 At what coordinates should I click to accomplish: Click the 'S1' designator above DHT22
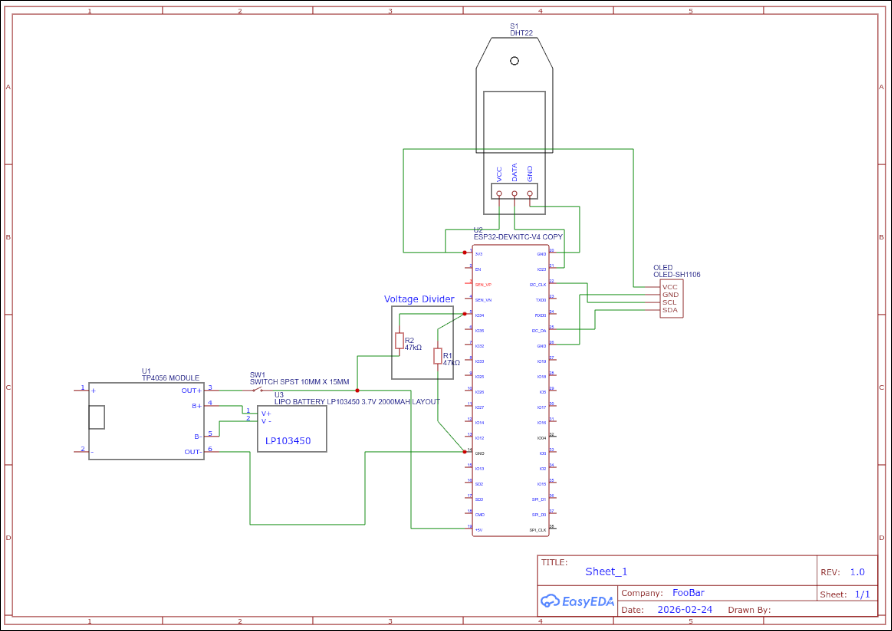click(x=514, y=26)
